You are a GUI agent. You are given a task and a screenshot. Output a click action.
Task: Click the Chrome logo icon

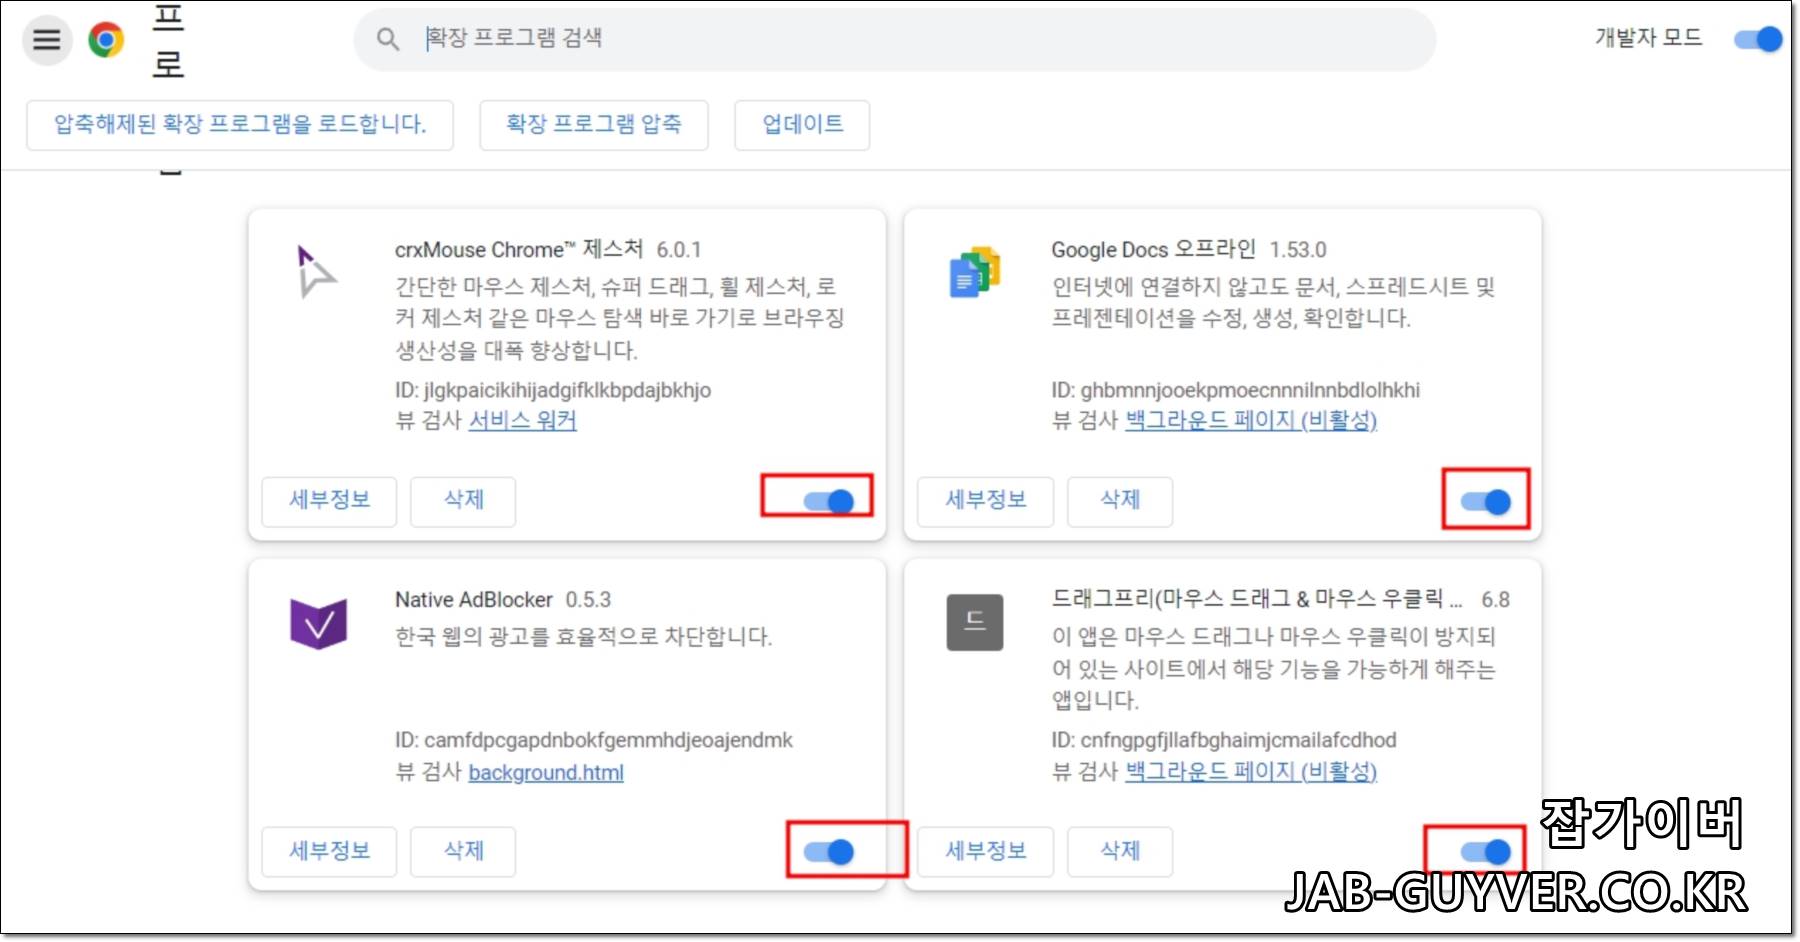click(106, 40)
